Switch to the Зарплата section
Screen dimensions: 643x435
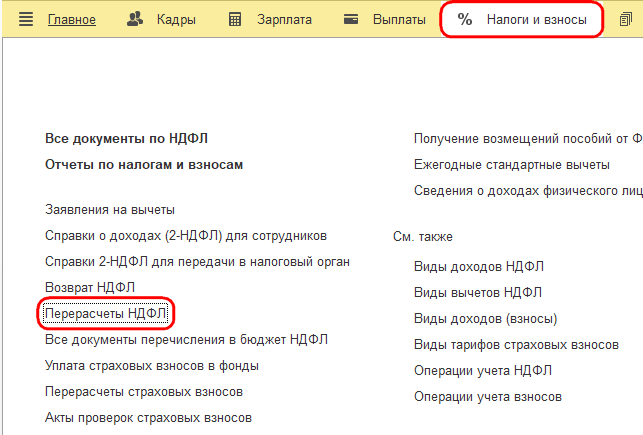285,20
